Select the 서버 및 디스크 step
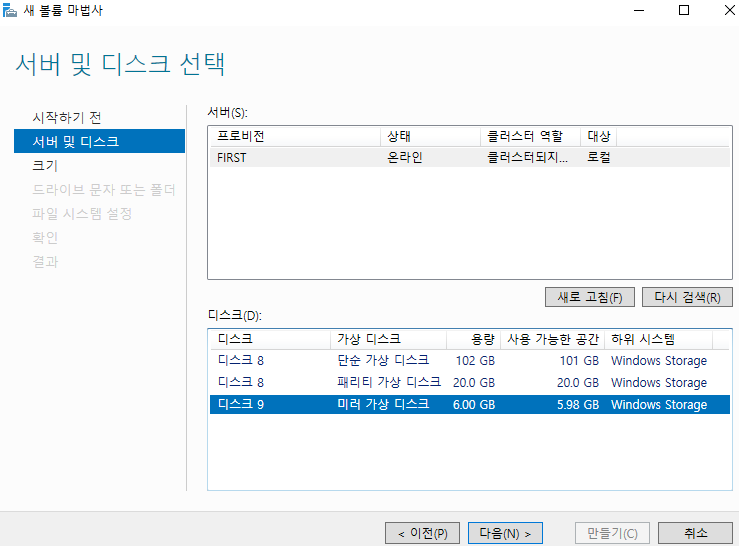Image resolution: width=739 pixels, height=546 pixels. 99,141
